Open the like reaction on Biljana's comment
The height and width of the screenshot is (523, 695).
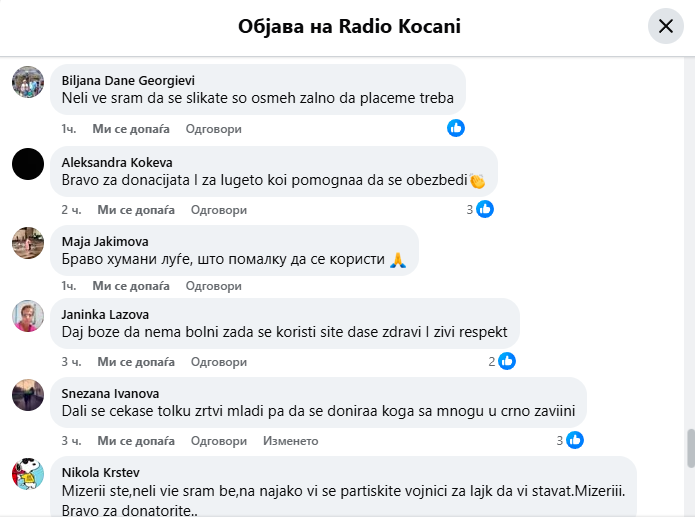(456, 128)
